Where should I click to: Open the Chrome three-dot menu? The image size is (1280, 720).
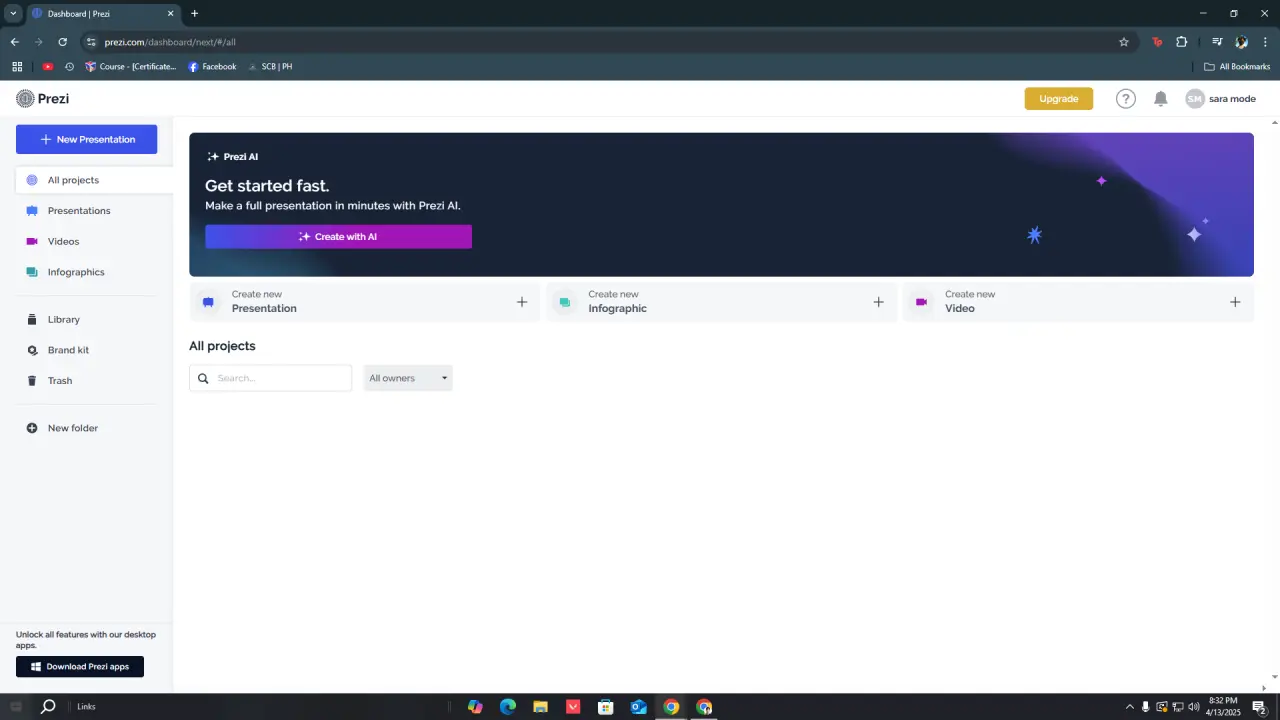tap(1265, 42)
